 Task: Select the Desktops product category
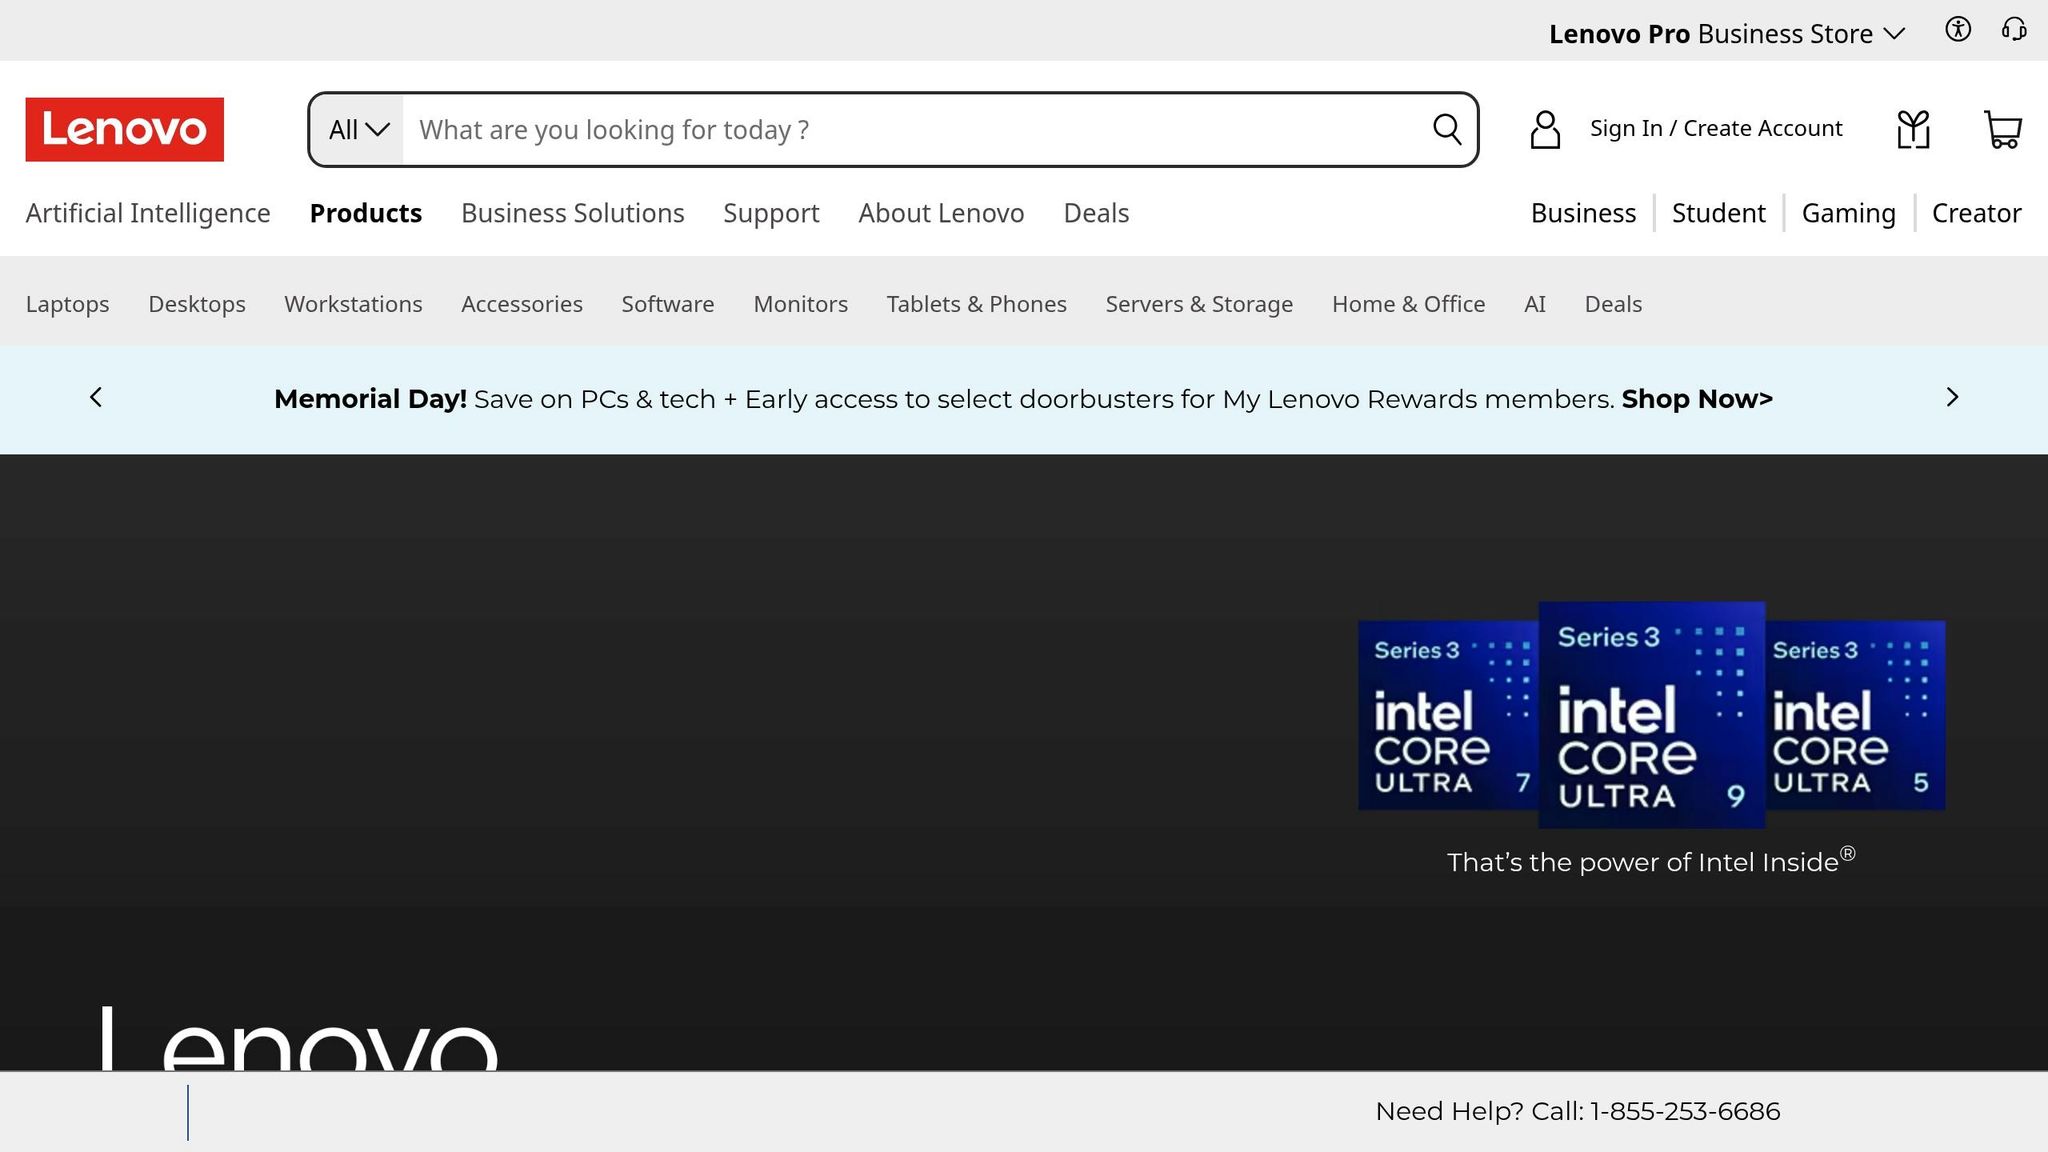coord(197,304)
